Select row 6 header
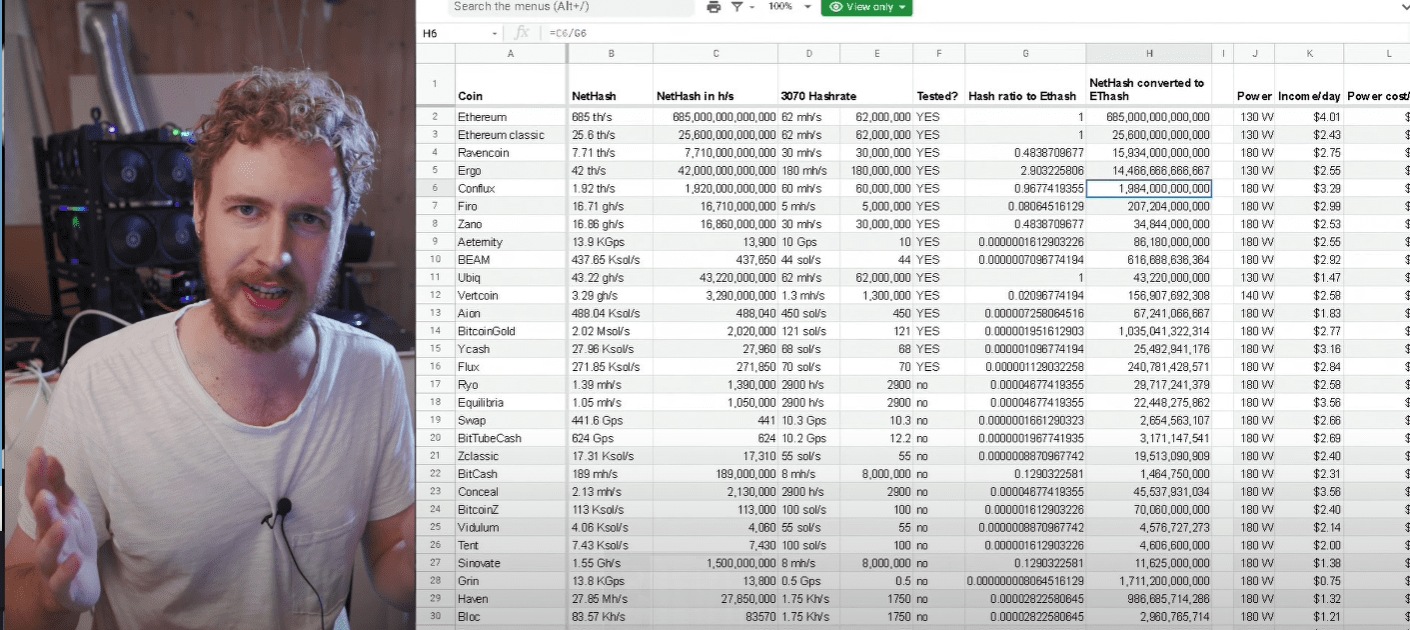The image size is (1410, 630). tap(435, 188)
